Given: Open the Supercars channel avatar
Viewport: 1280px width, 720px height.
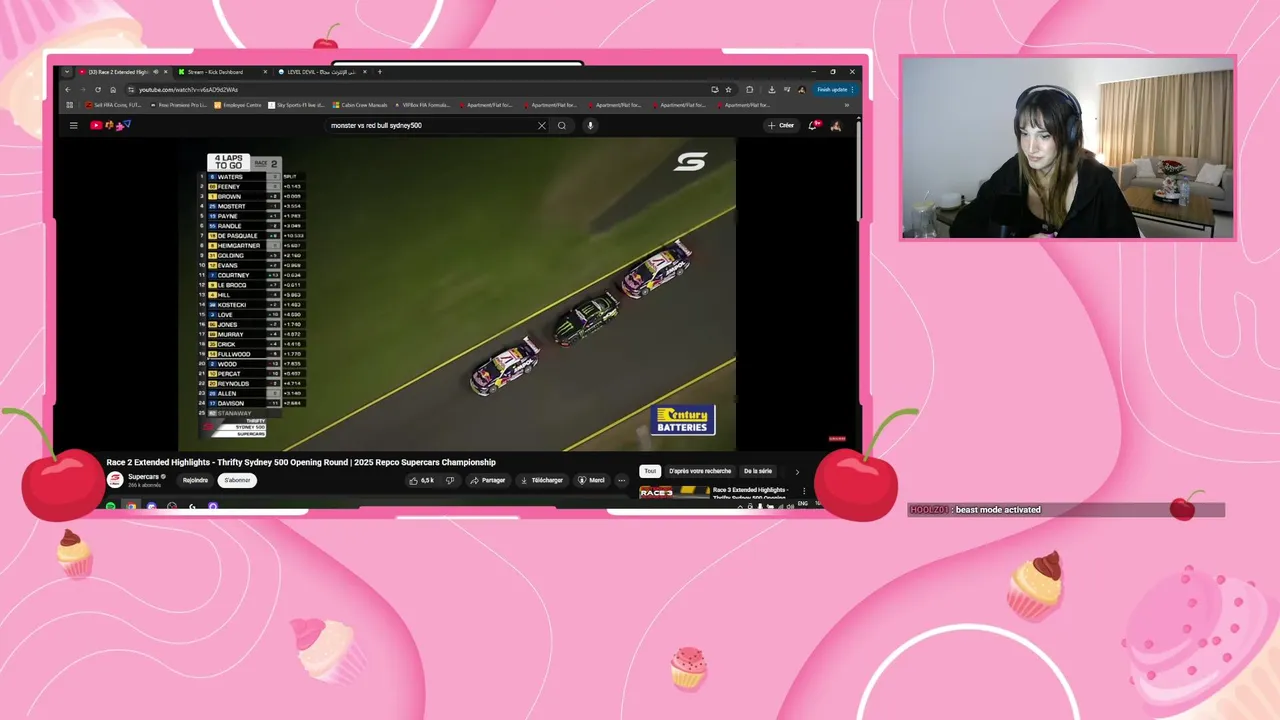Looking at the screenshot, I should click(115, 480).
